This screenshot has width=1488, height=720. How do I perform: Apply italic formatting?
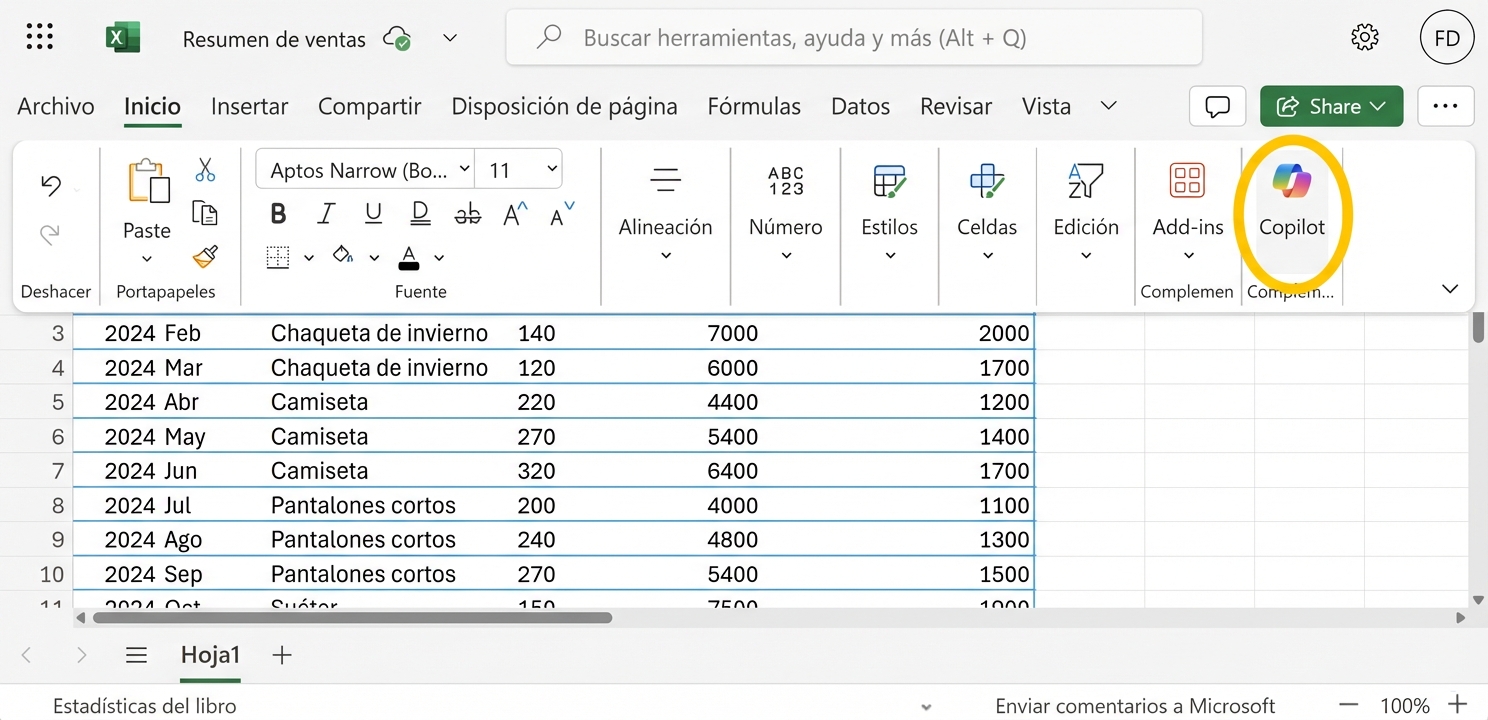[325, 213]
